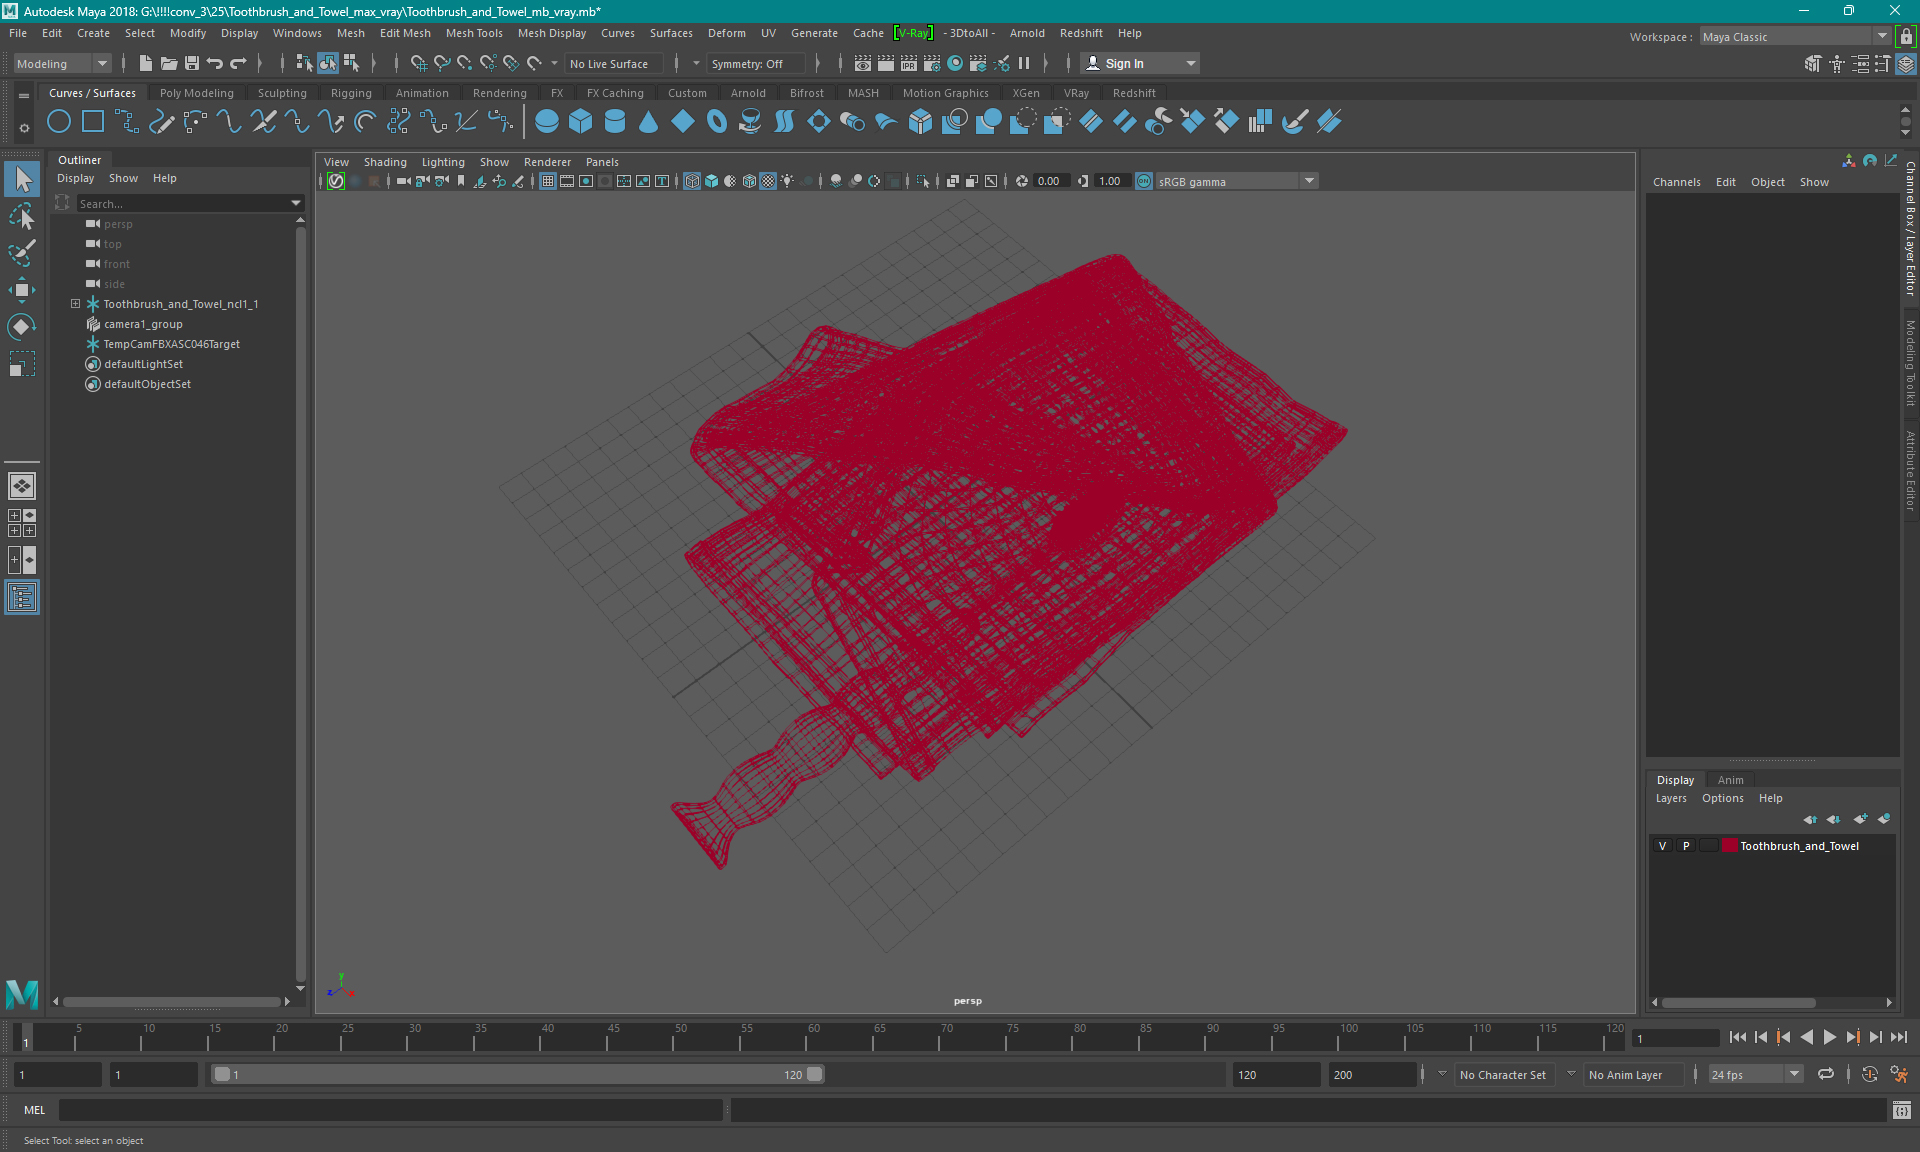Activate the Scale tool
Screen dimensions: 1920x1152
point(22,364)
